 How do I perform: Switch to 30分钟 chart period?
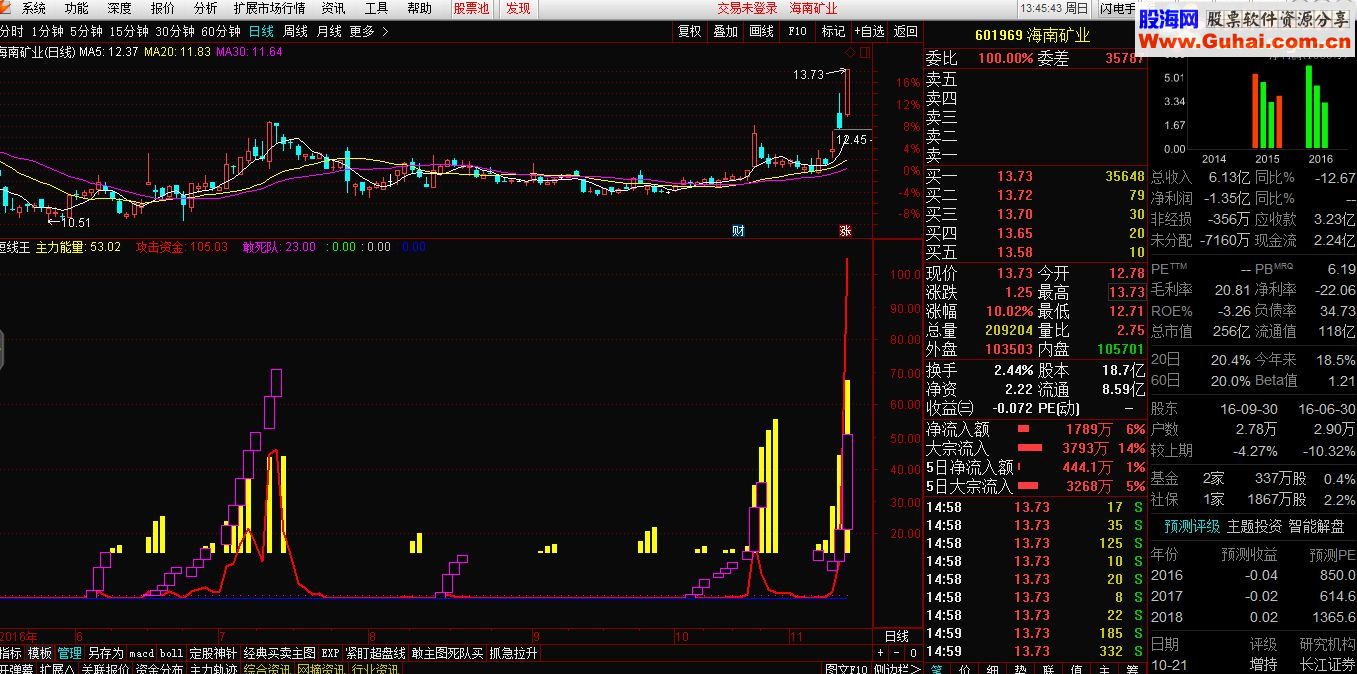175,31
